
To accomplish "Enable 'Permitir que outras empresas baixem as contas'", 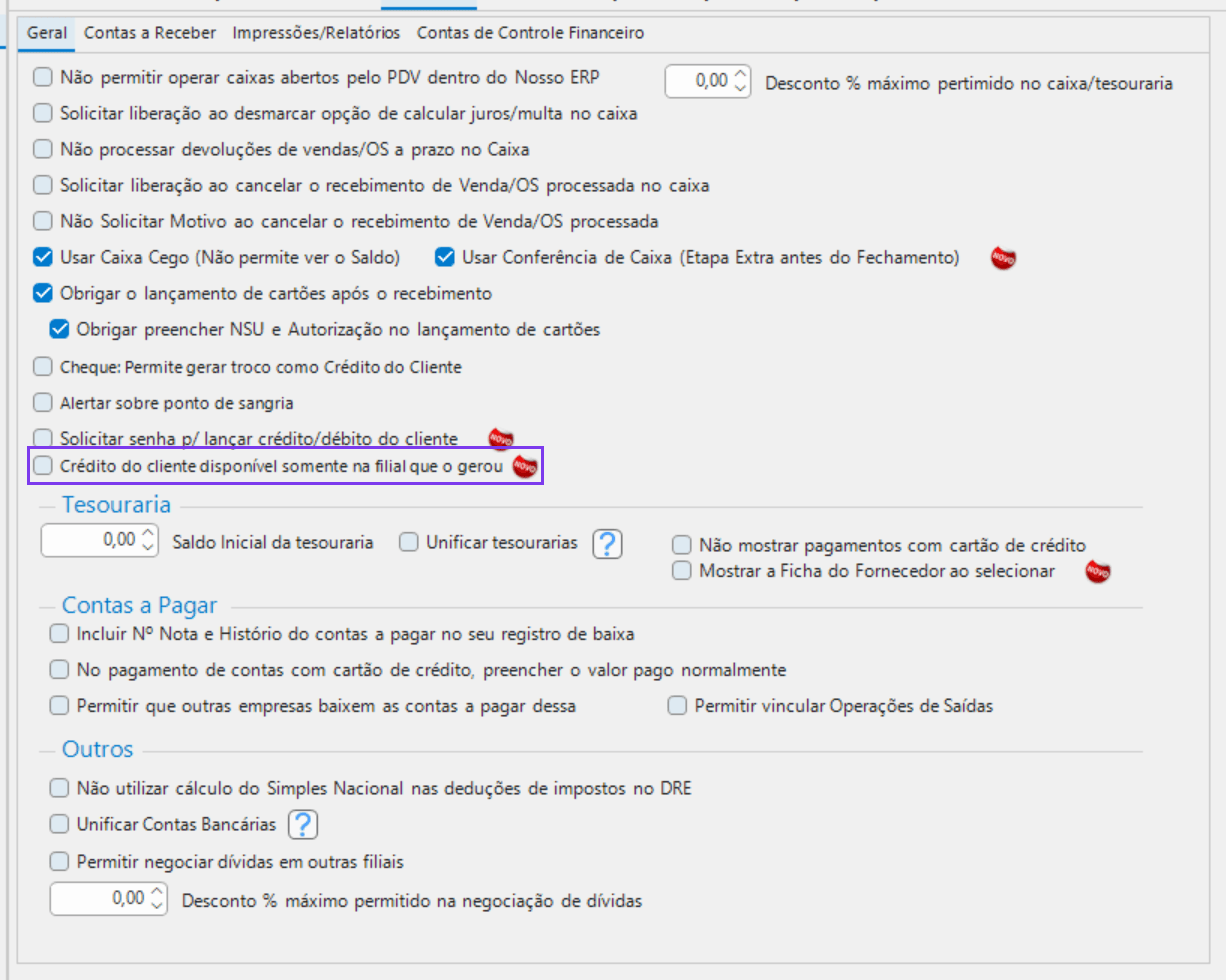I will click(59, 705).
